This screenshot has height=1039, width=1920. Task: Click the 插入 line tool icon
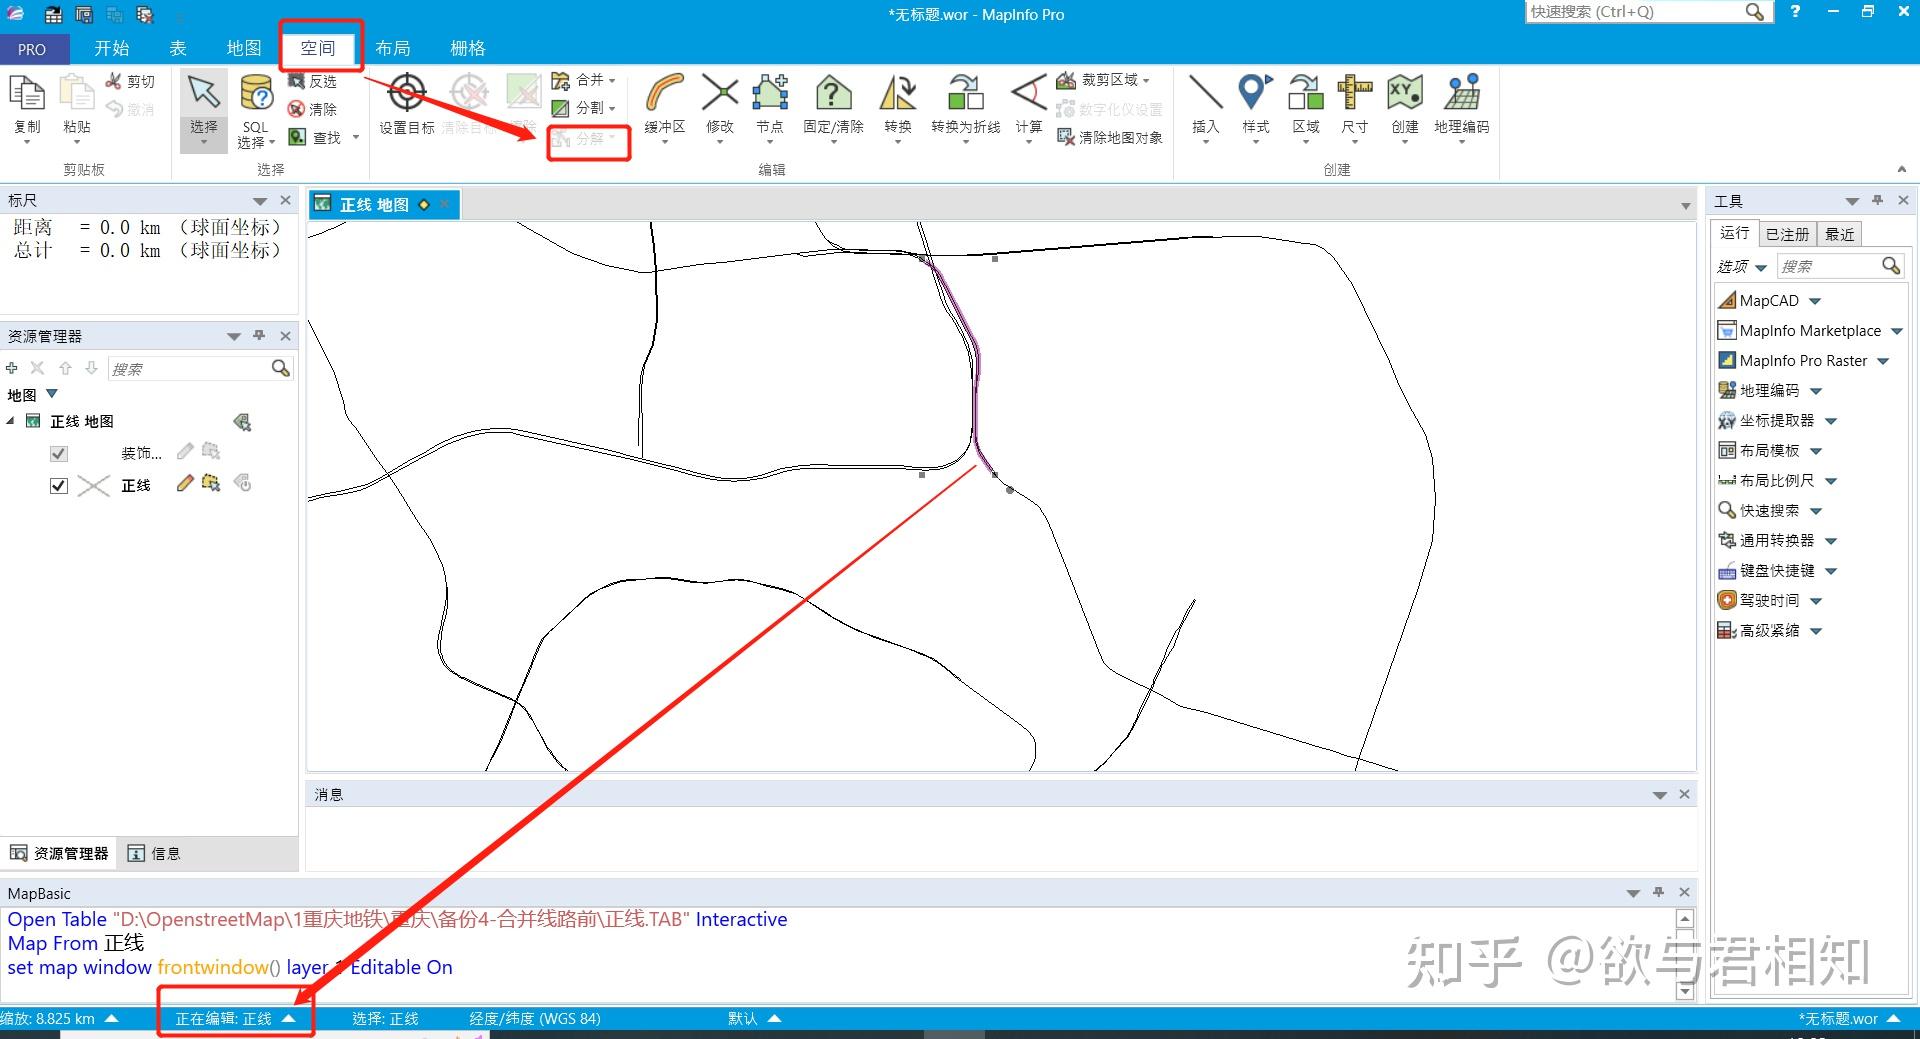(x=1205, y=93)
